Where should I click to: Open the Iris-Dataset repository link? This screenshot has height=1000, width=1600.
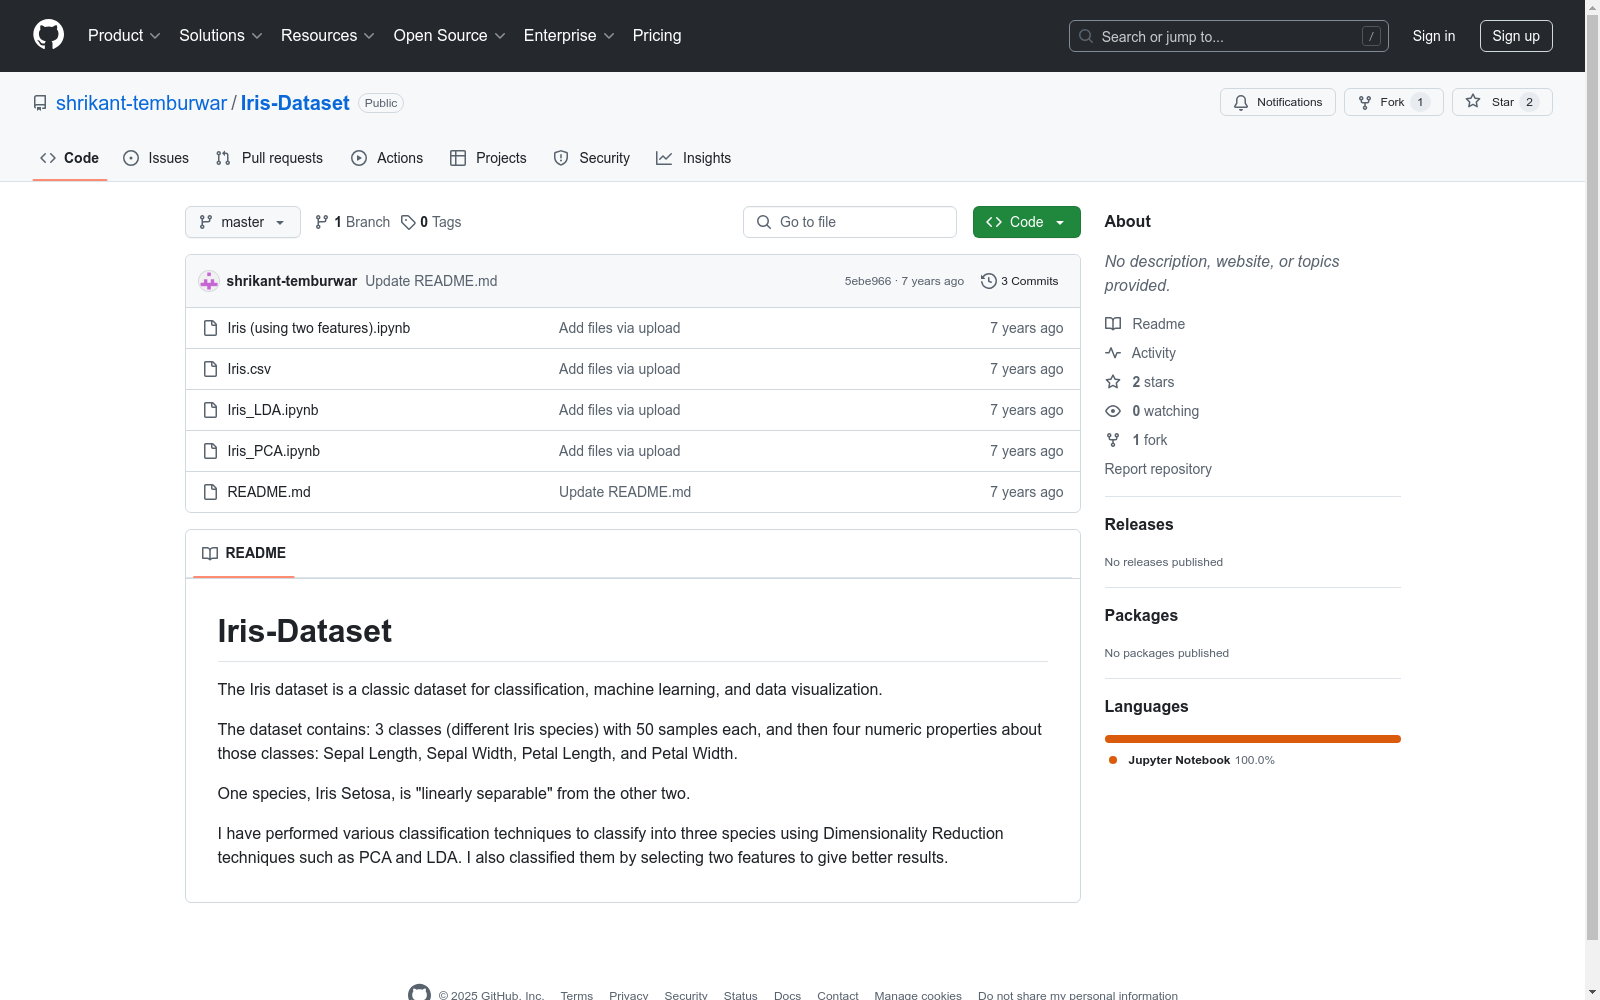coord(295,103)
